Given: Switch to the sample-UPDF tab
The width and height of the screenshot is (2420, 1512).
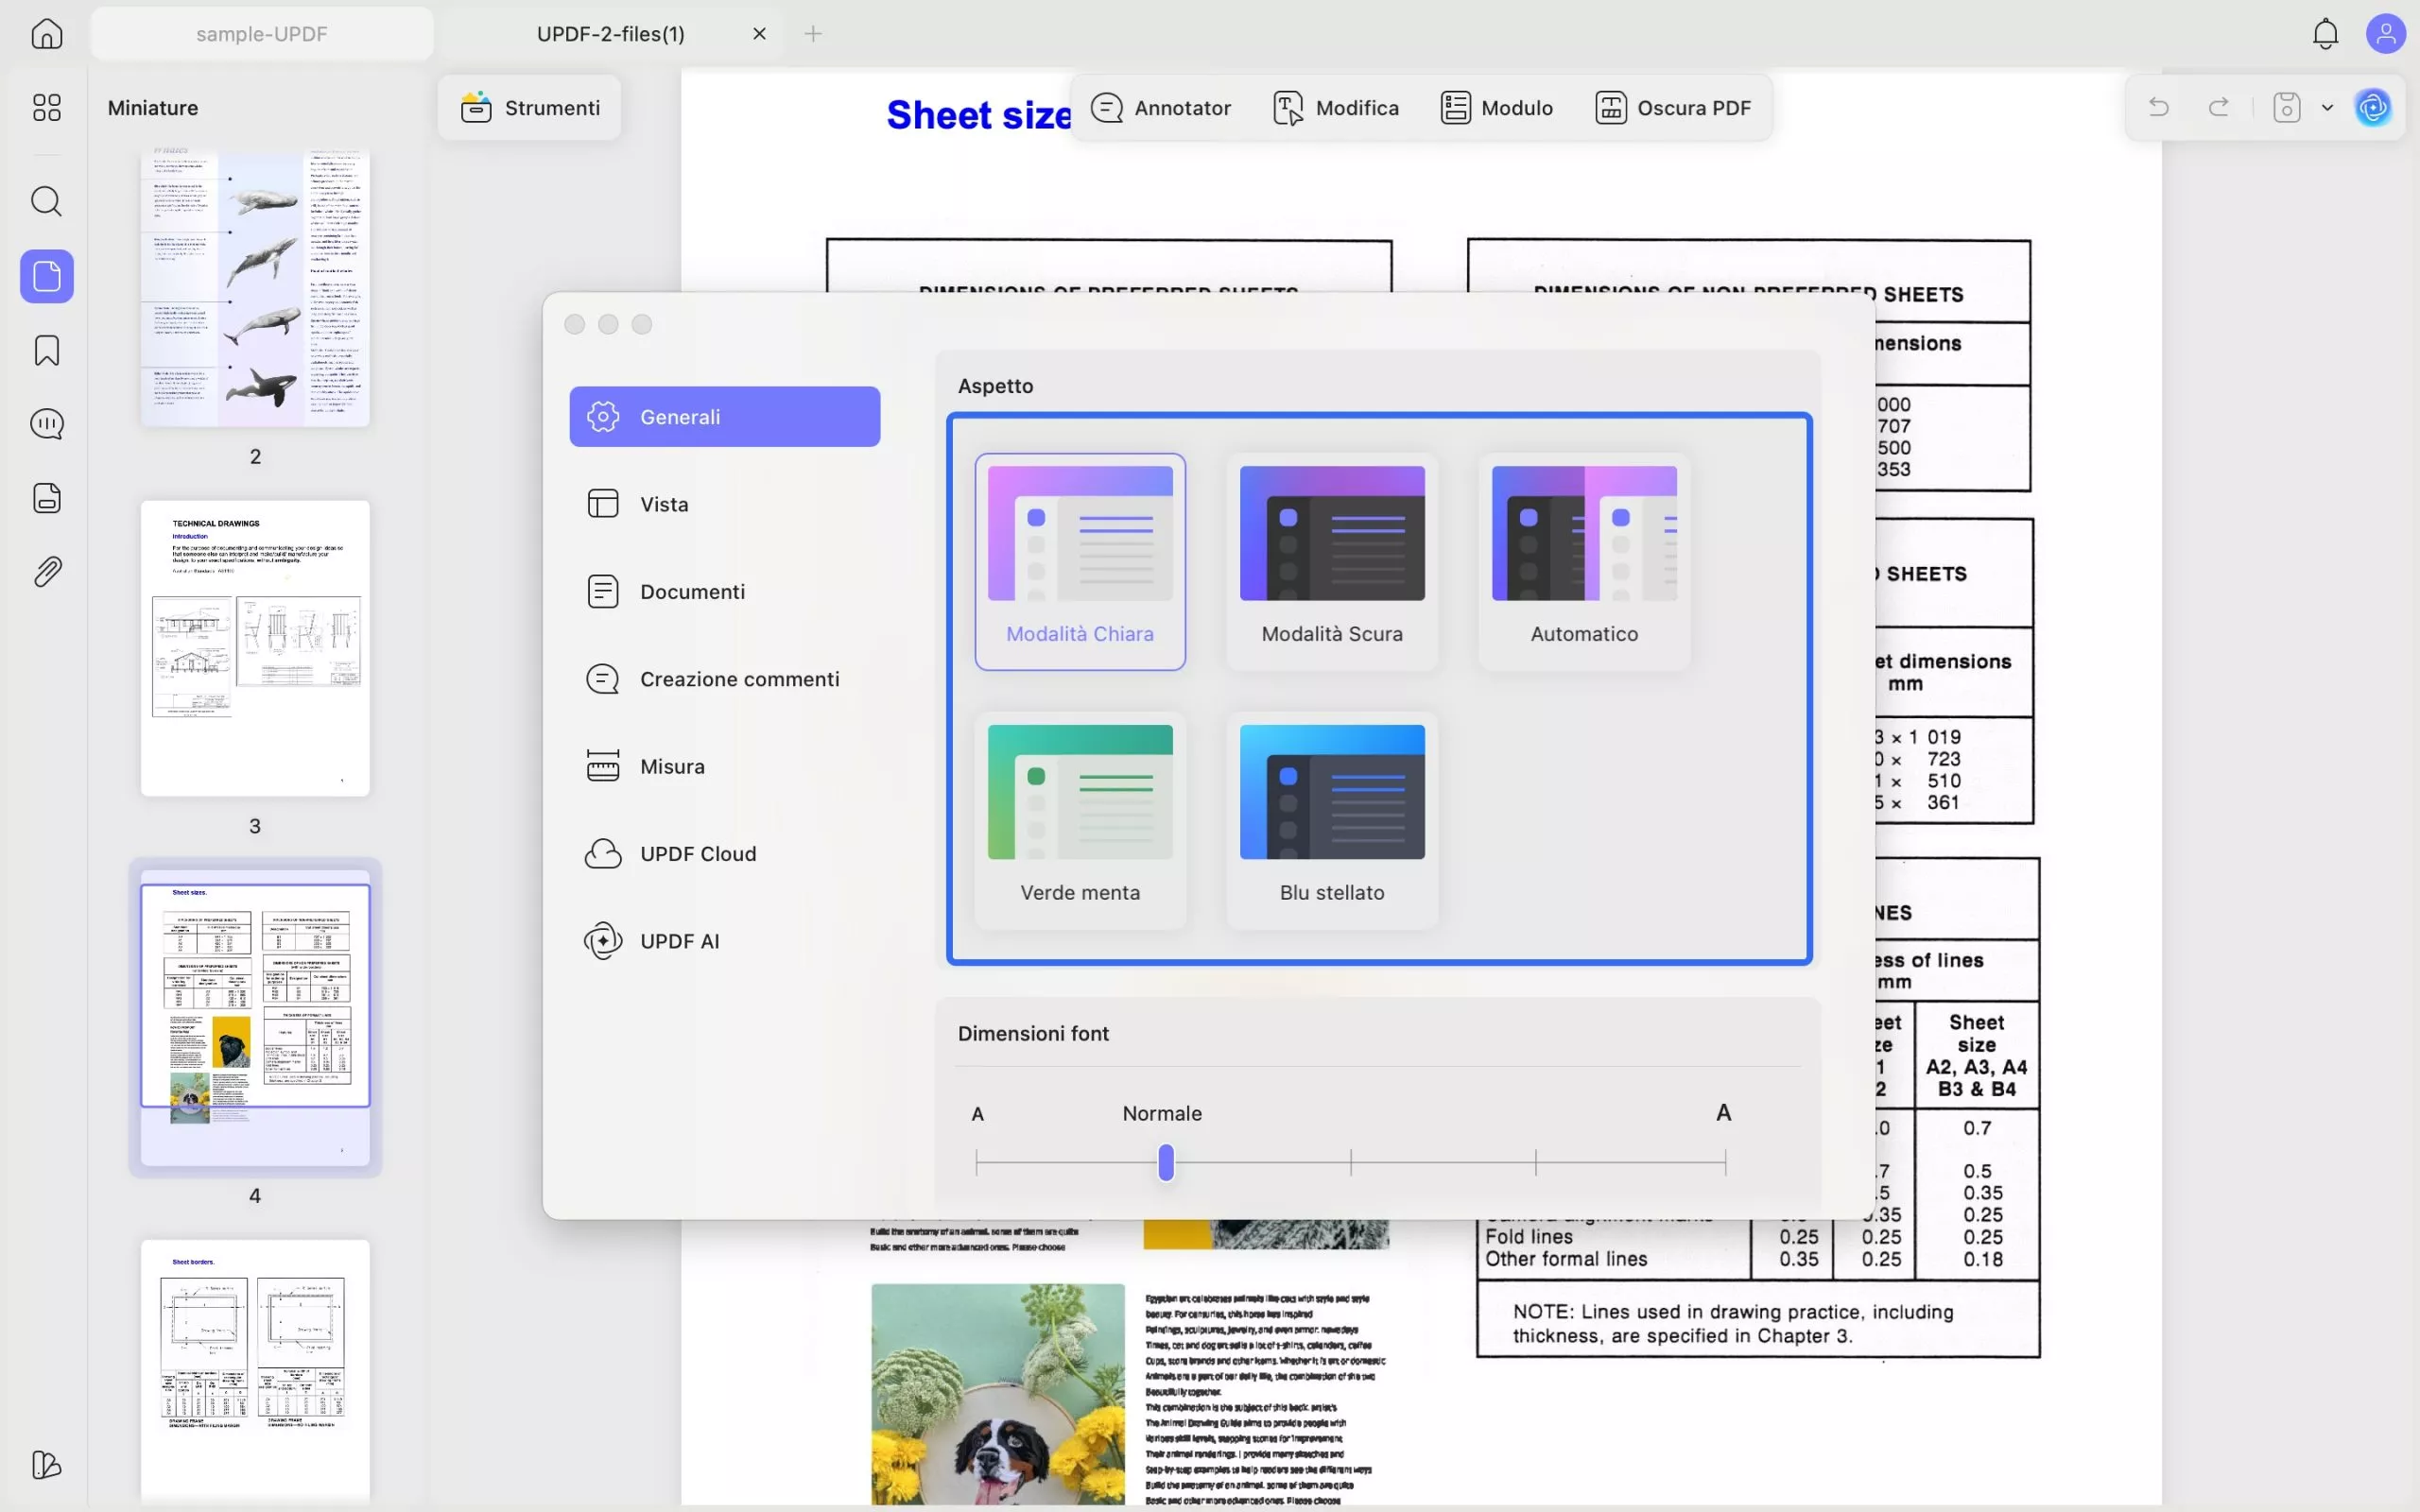Looking at the screenshot, I should (x=262, y=34).
